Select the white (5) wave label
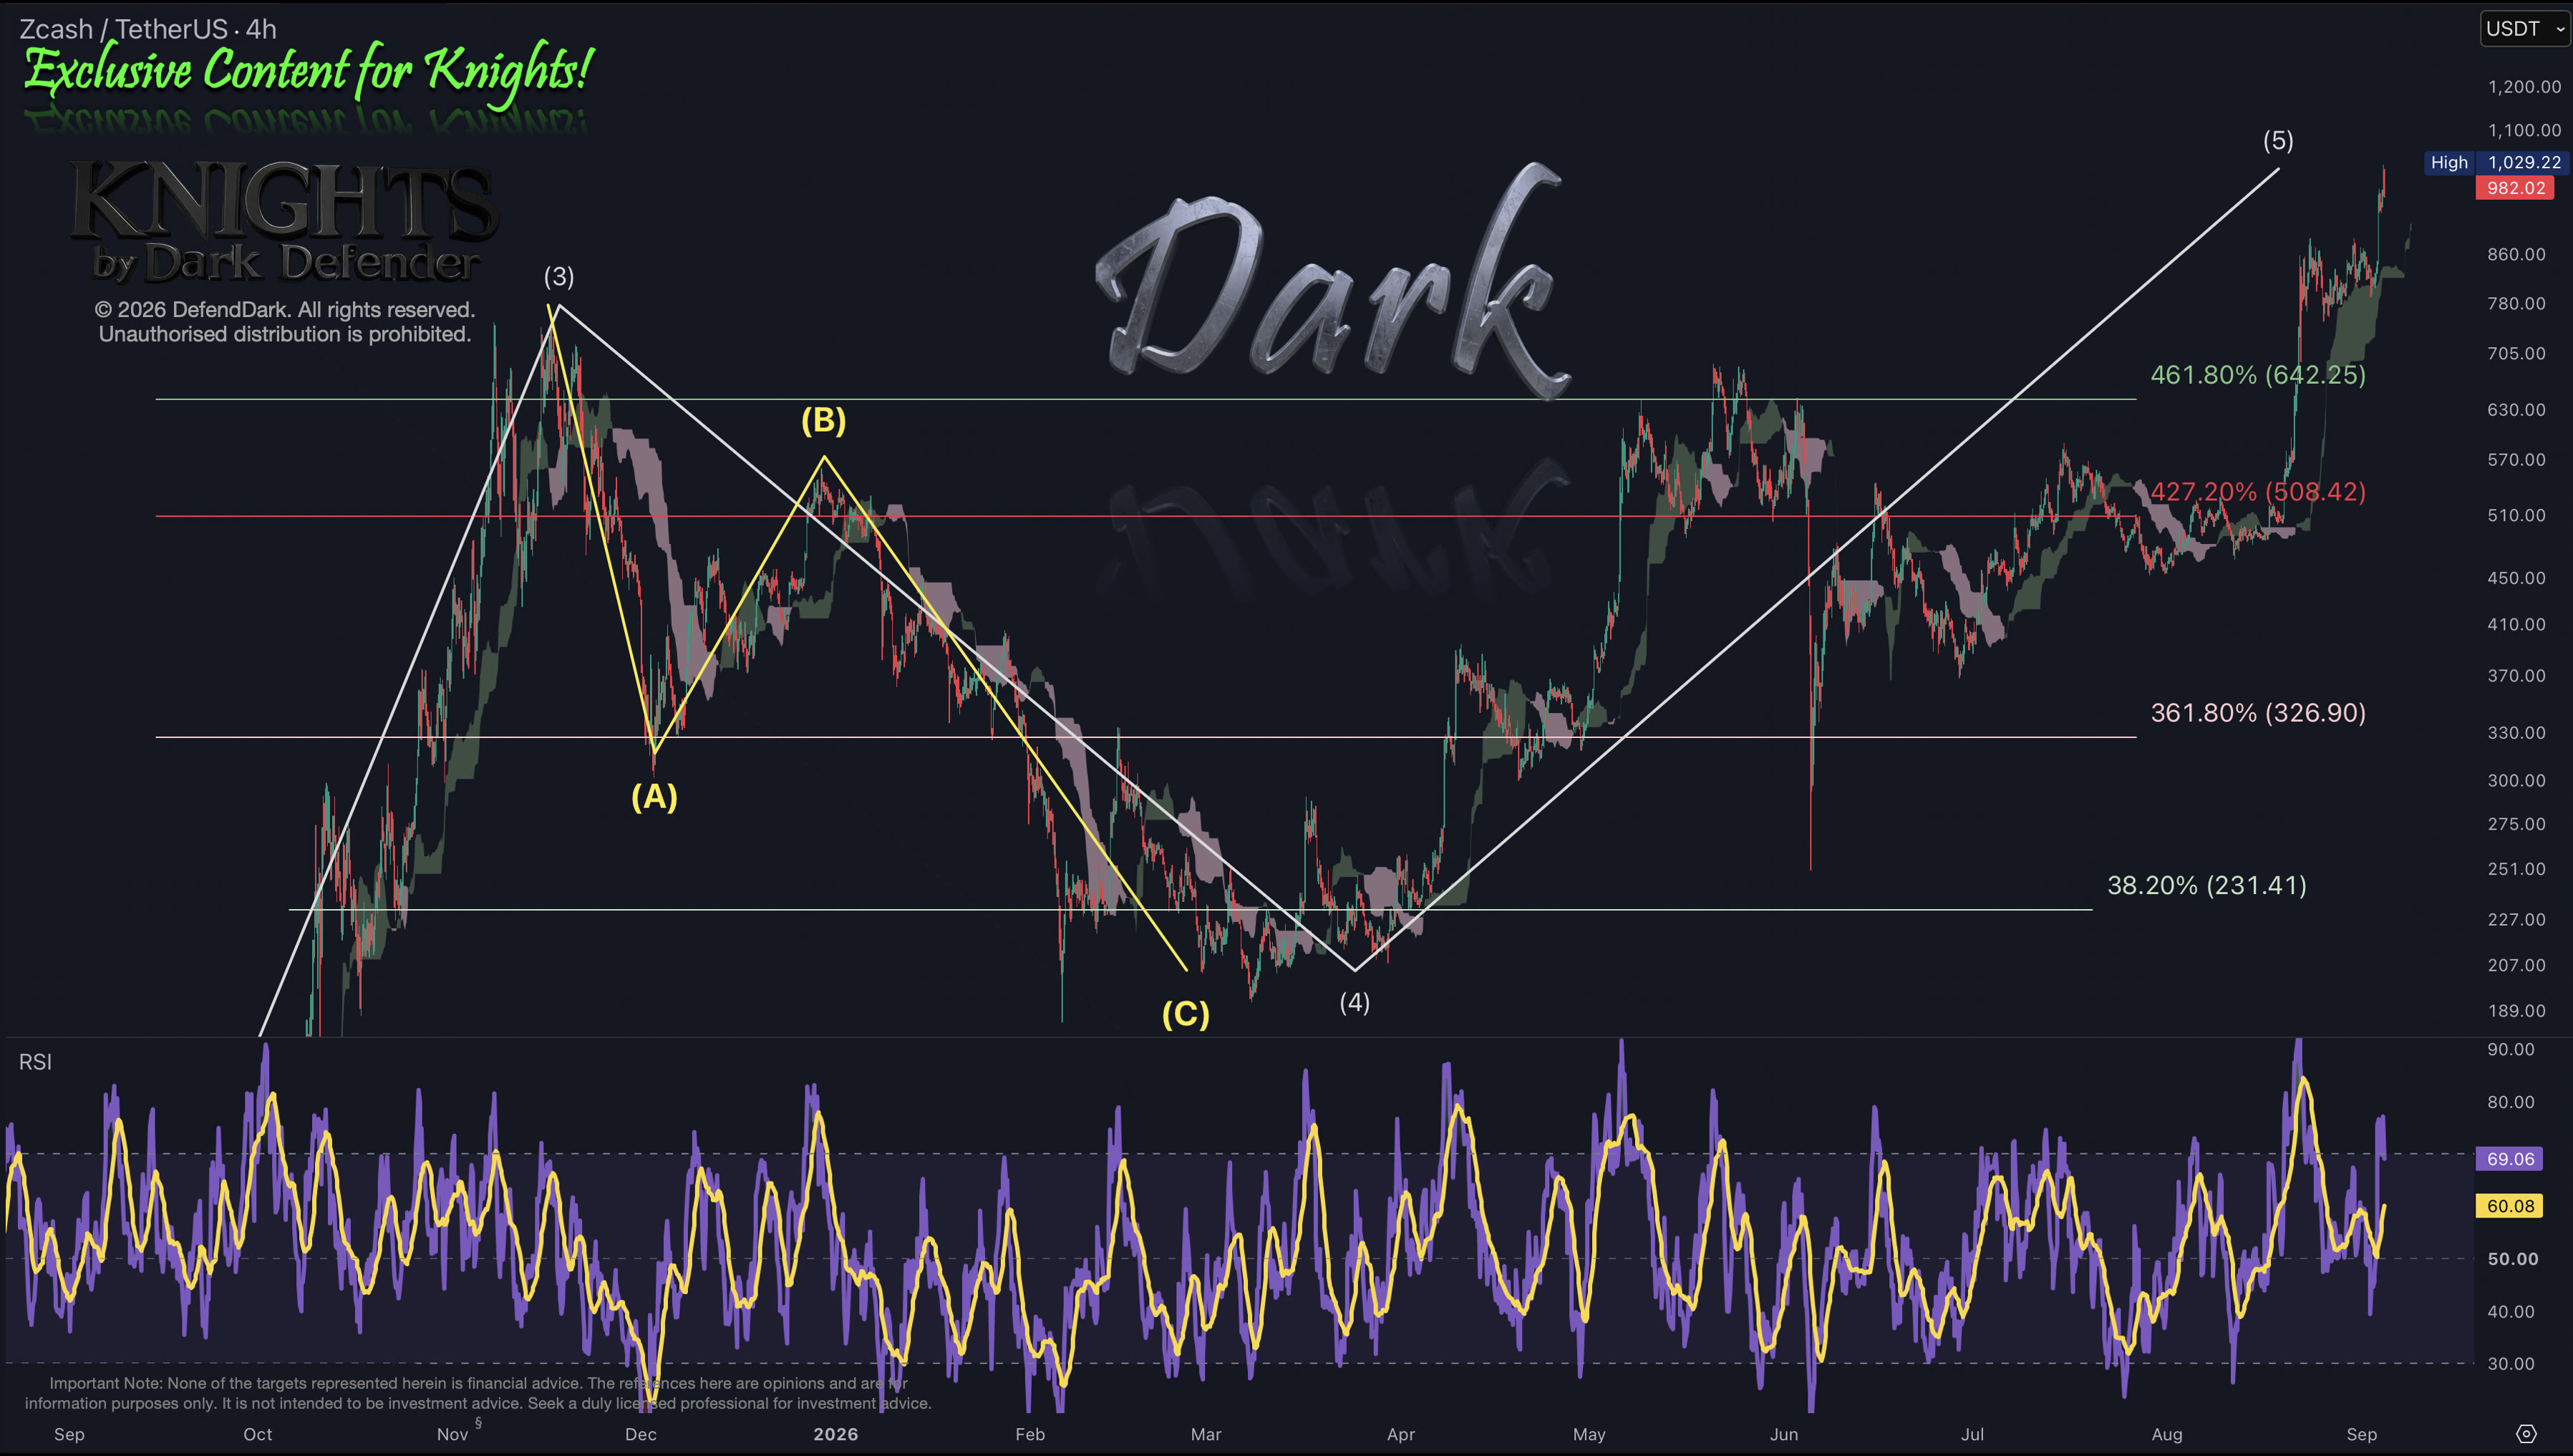2573x1456 pixels. pyautogui.click(x=2278, y=140)
